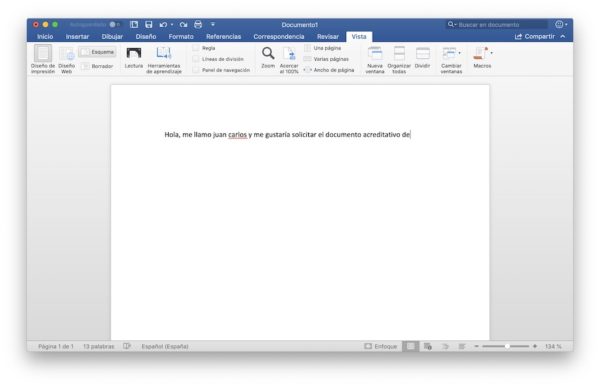
Task: Open the Dibujar tab
Action: click(112, 37)
